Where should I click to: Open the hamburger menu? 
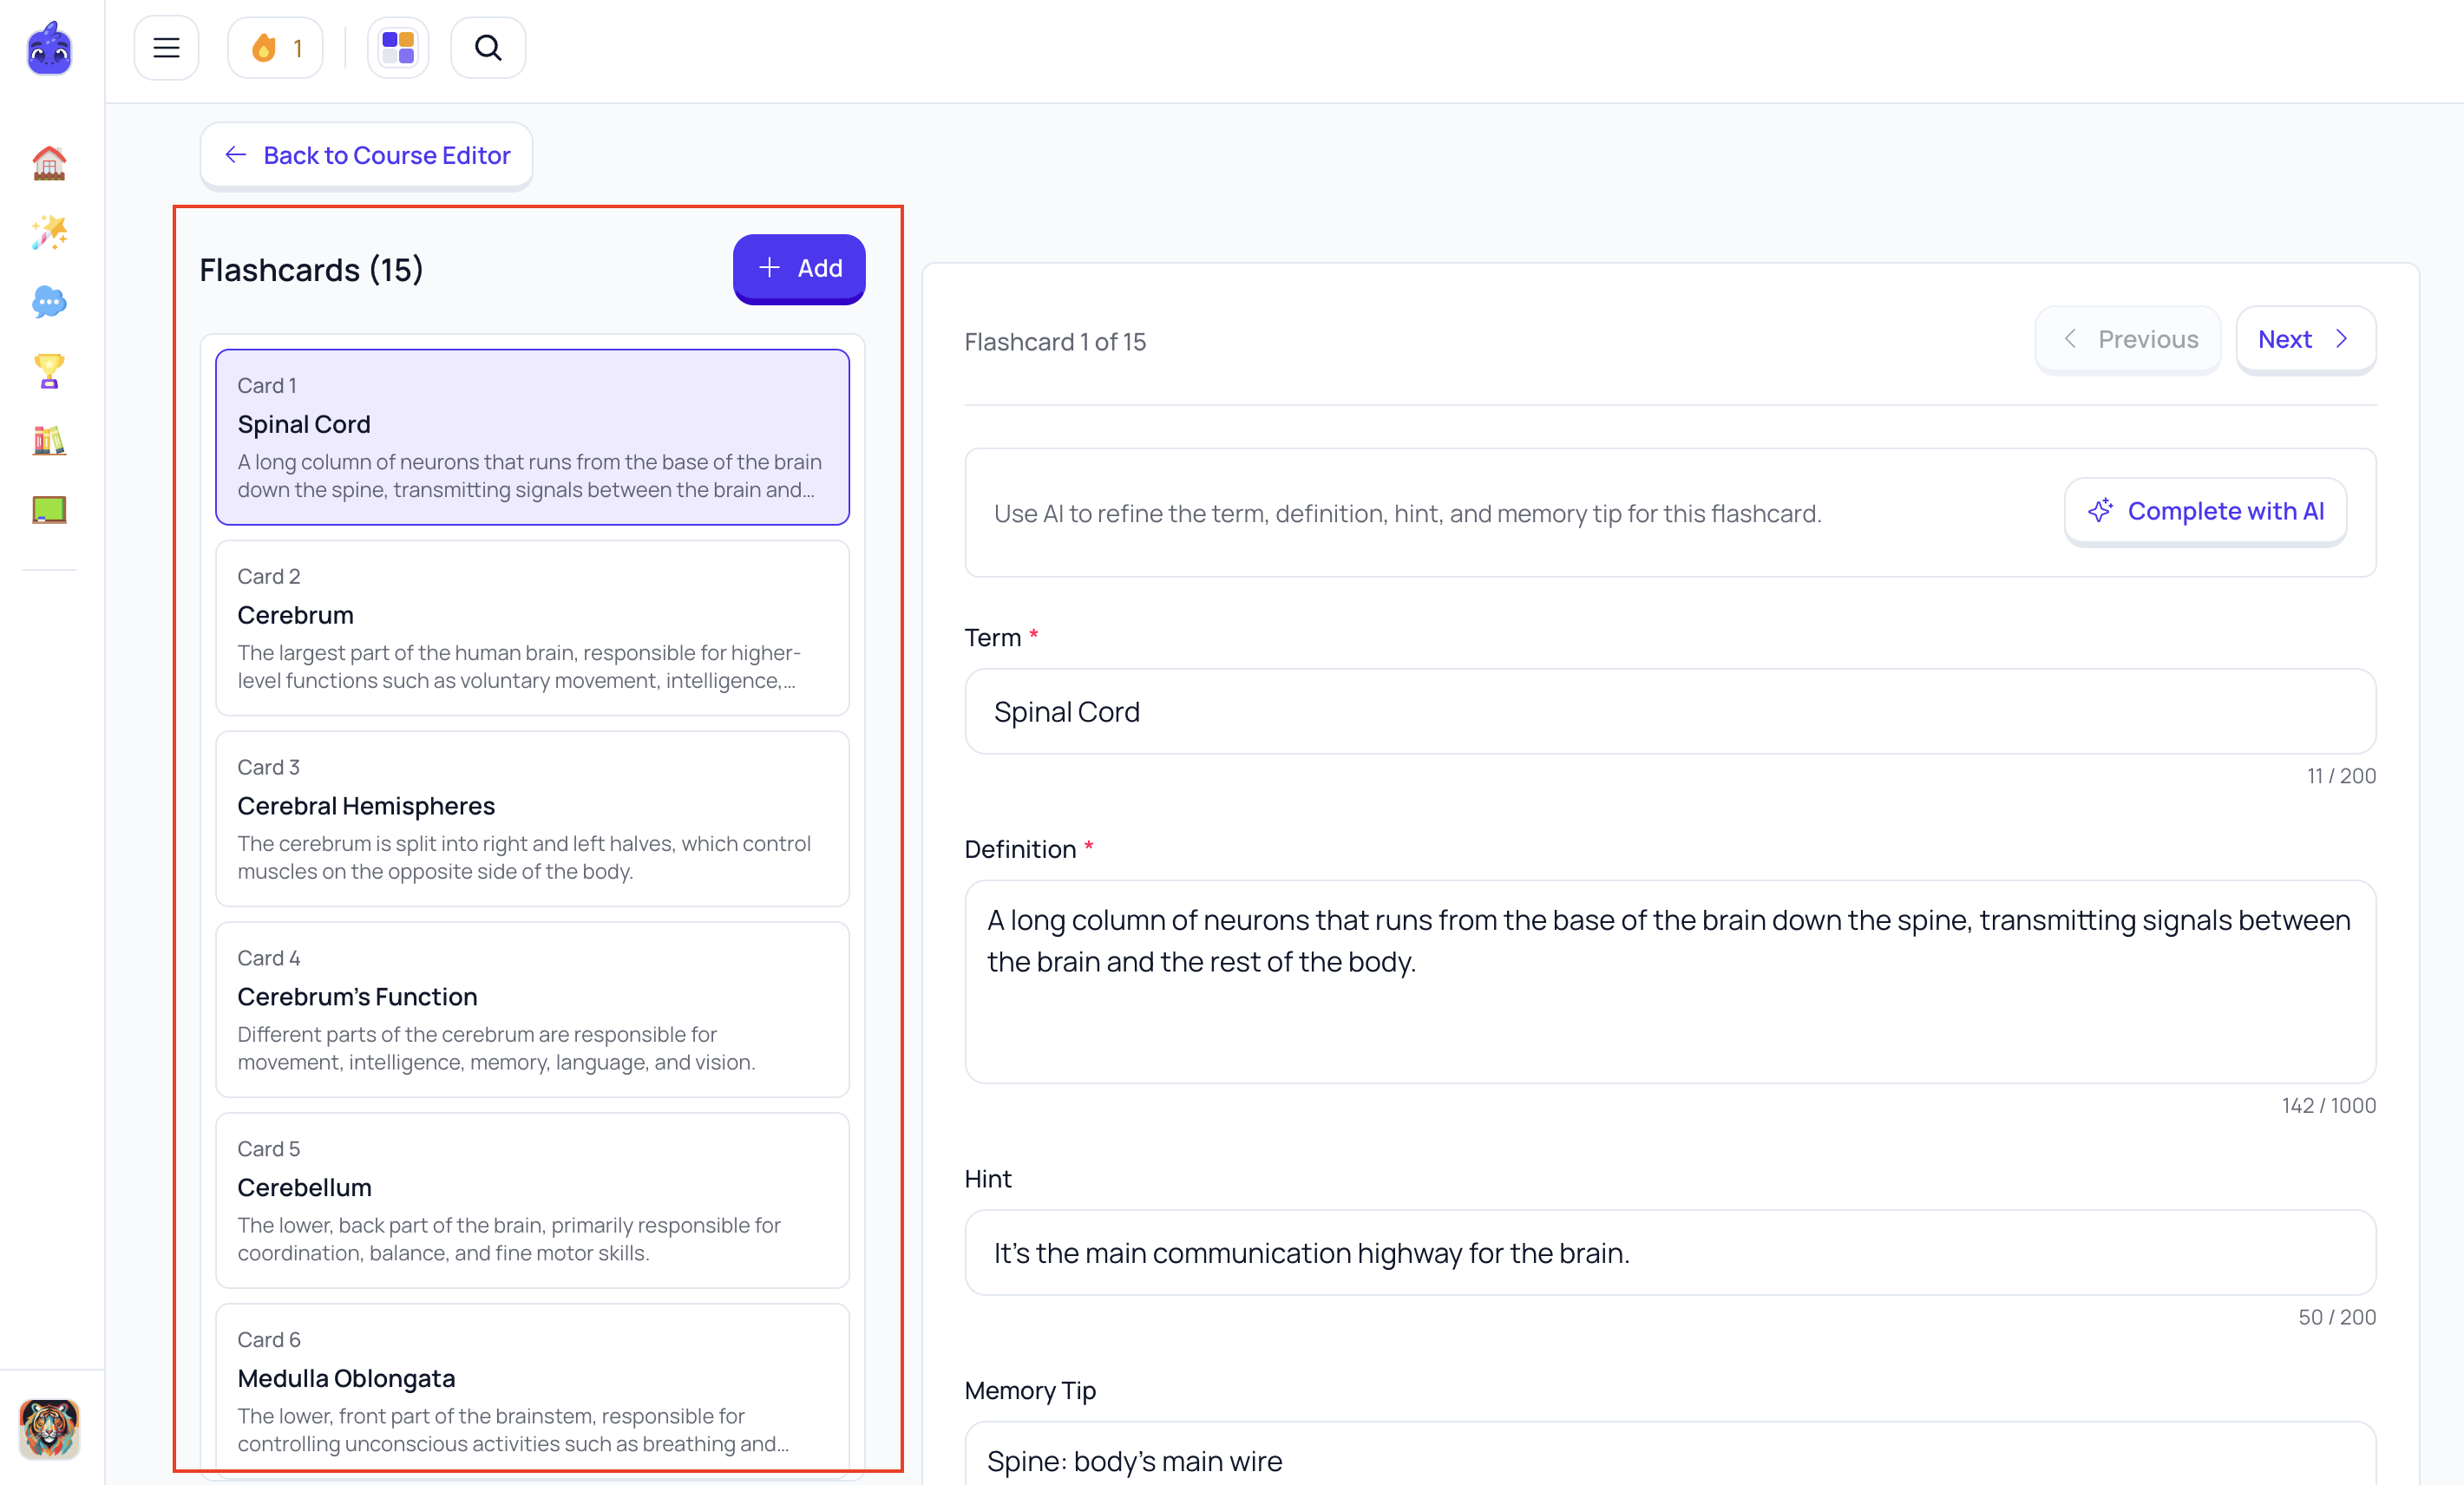pos(166,48)
